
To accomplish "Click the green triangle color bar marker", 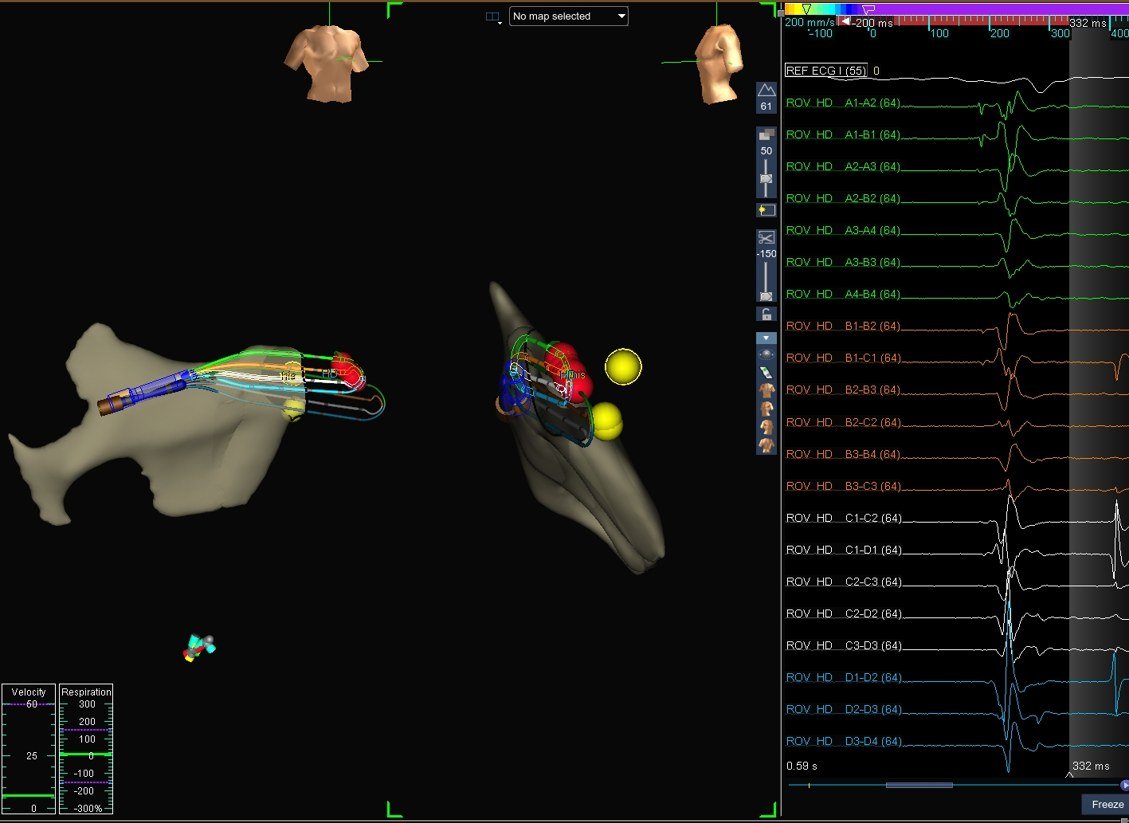I will click(x=806, y=9).
